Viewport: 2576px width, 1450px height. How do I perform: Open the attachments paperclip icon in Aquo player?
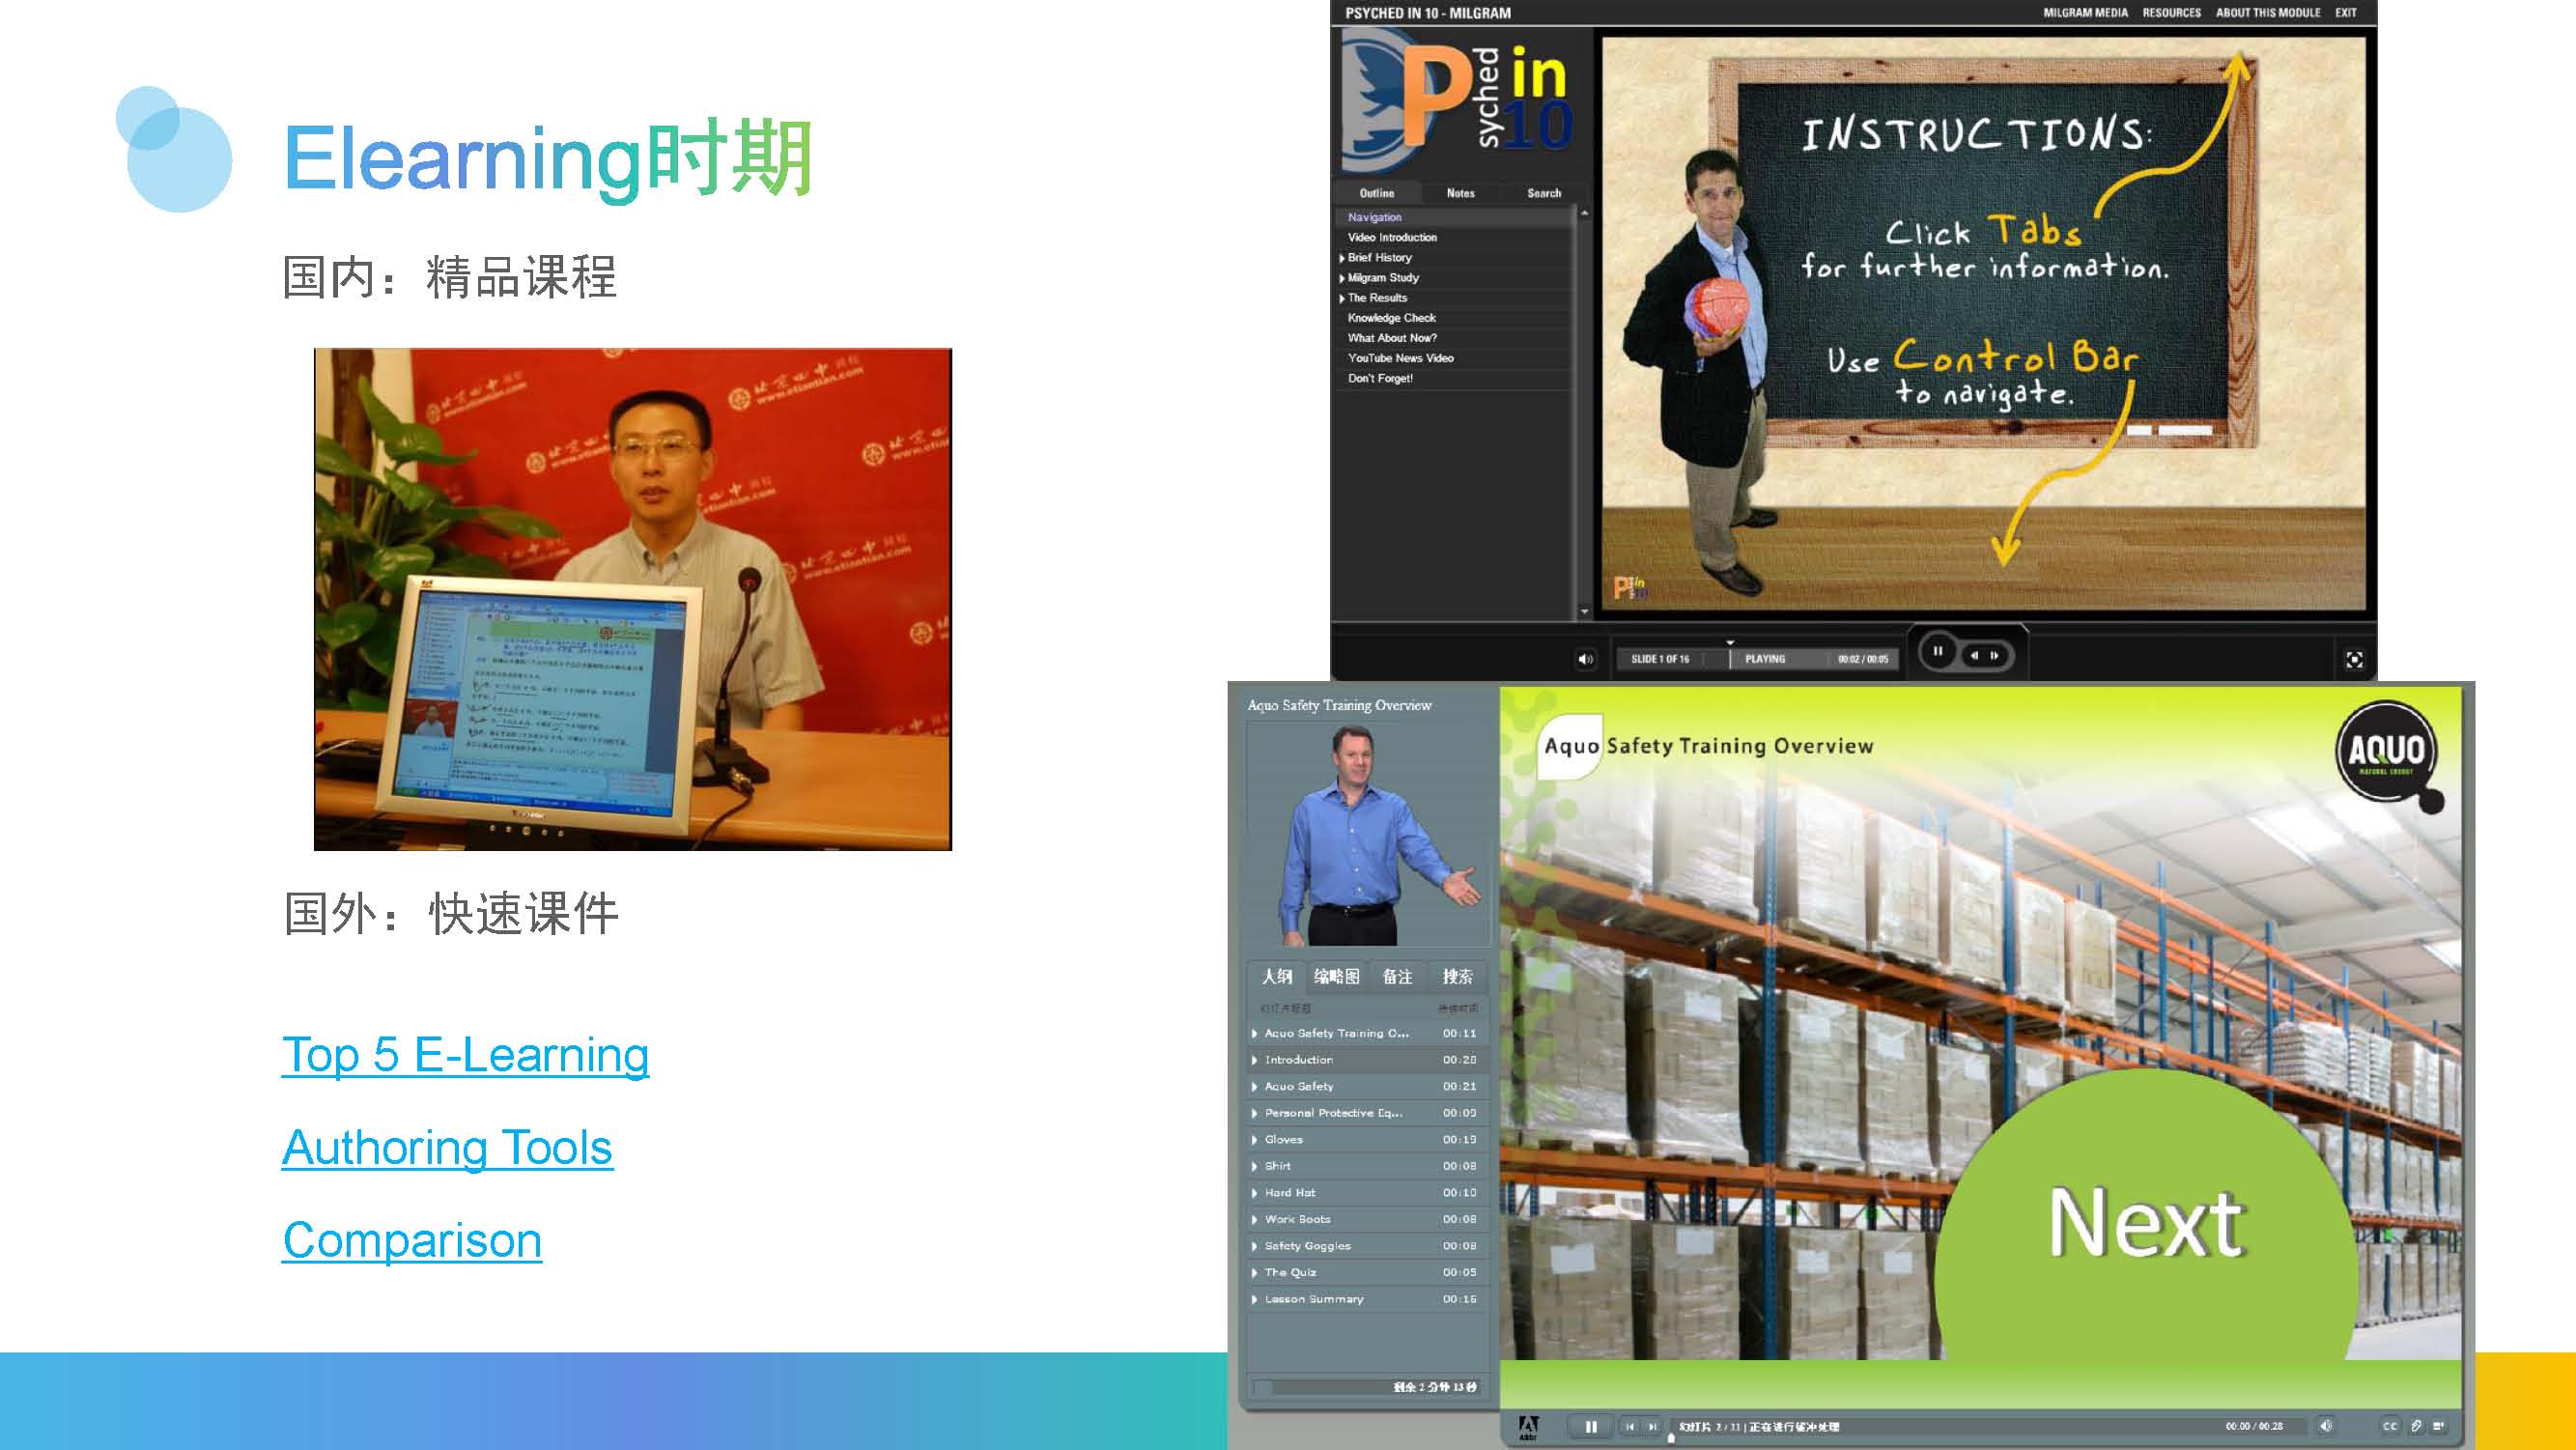2415,1426
